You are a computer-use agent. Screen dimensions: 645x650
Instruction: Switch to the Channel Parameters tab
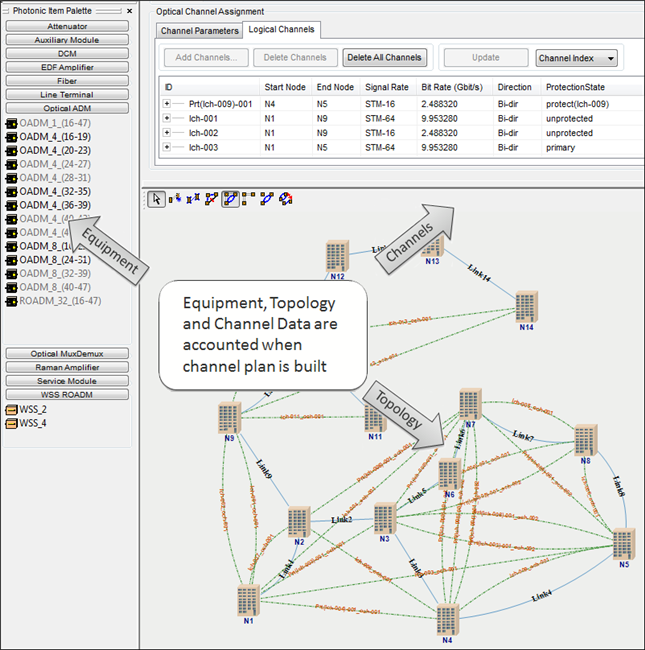tap(199, 31)
